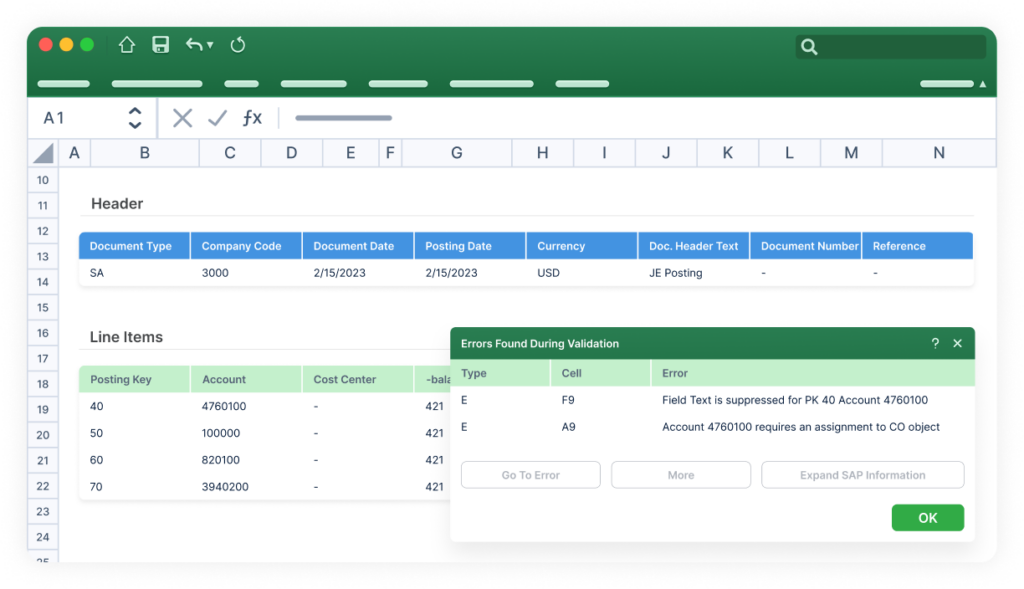Click the Home icon in the title bar
Image resolution: width=1024 pixels, height=589 pixels.
(126, 45)
